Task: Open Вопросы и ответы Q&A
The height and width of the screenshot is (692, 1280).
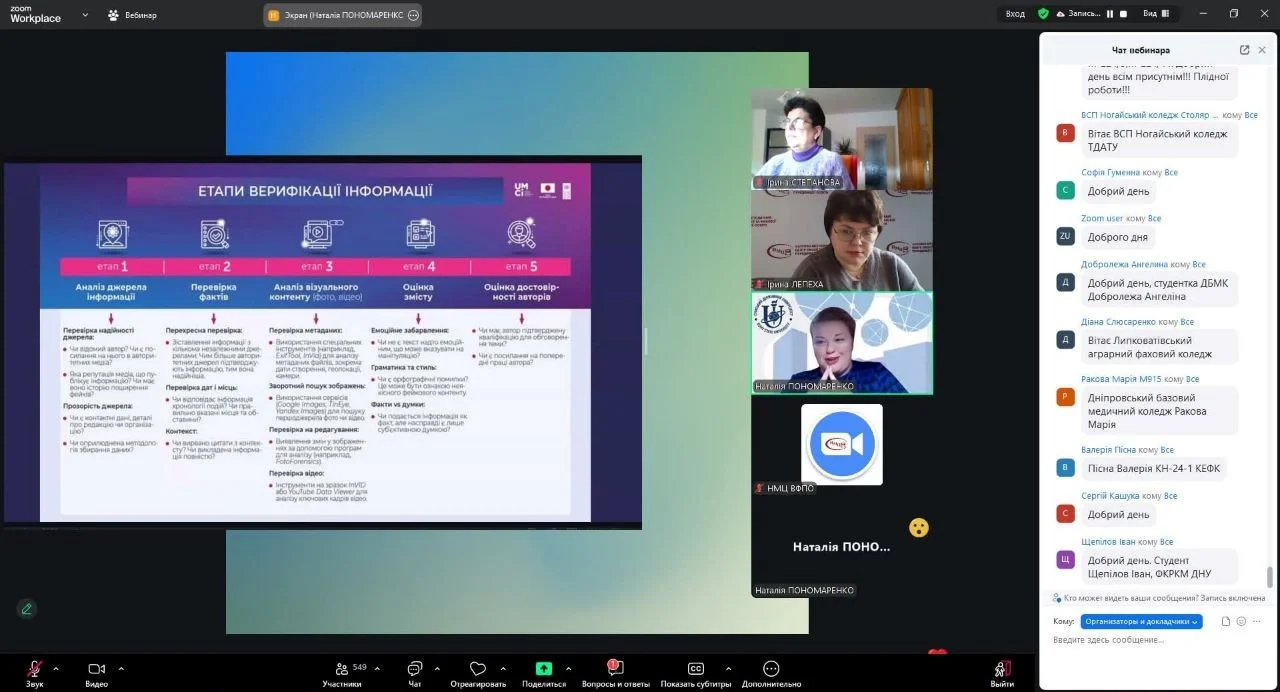Action: coord(614,668)
